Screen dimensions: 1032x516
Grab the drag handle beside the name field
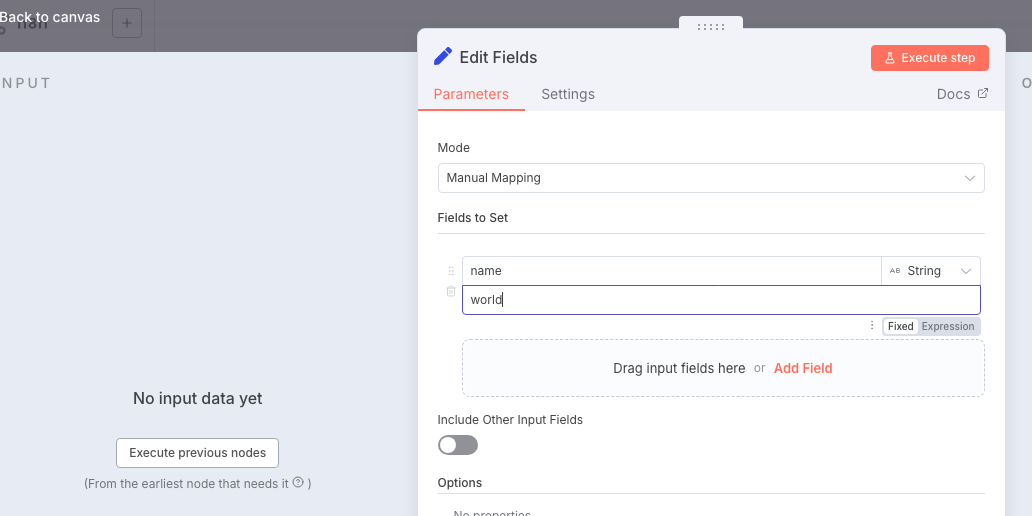451,271
